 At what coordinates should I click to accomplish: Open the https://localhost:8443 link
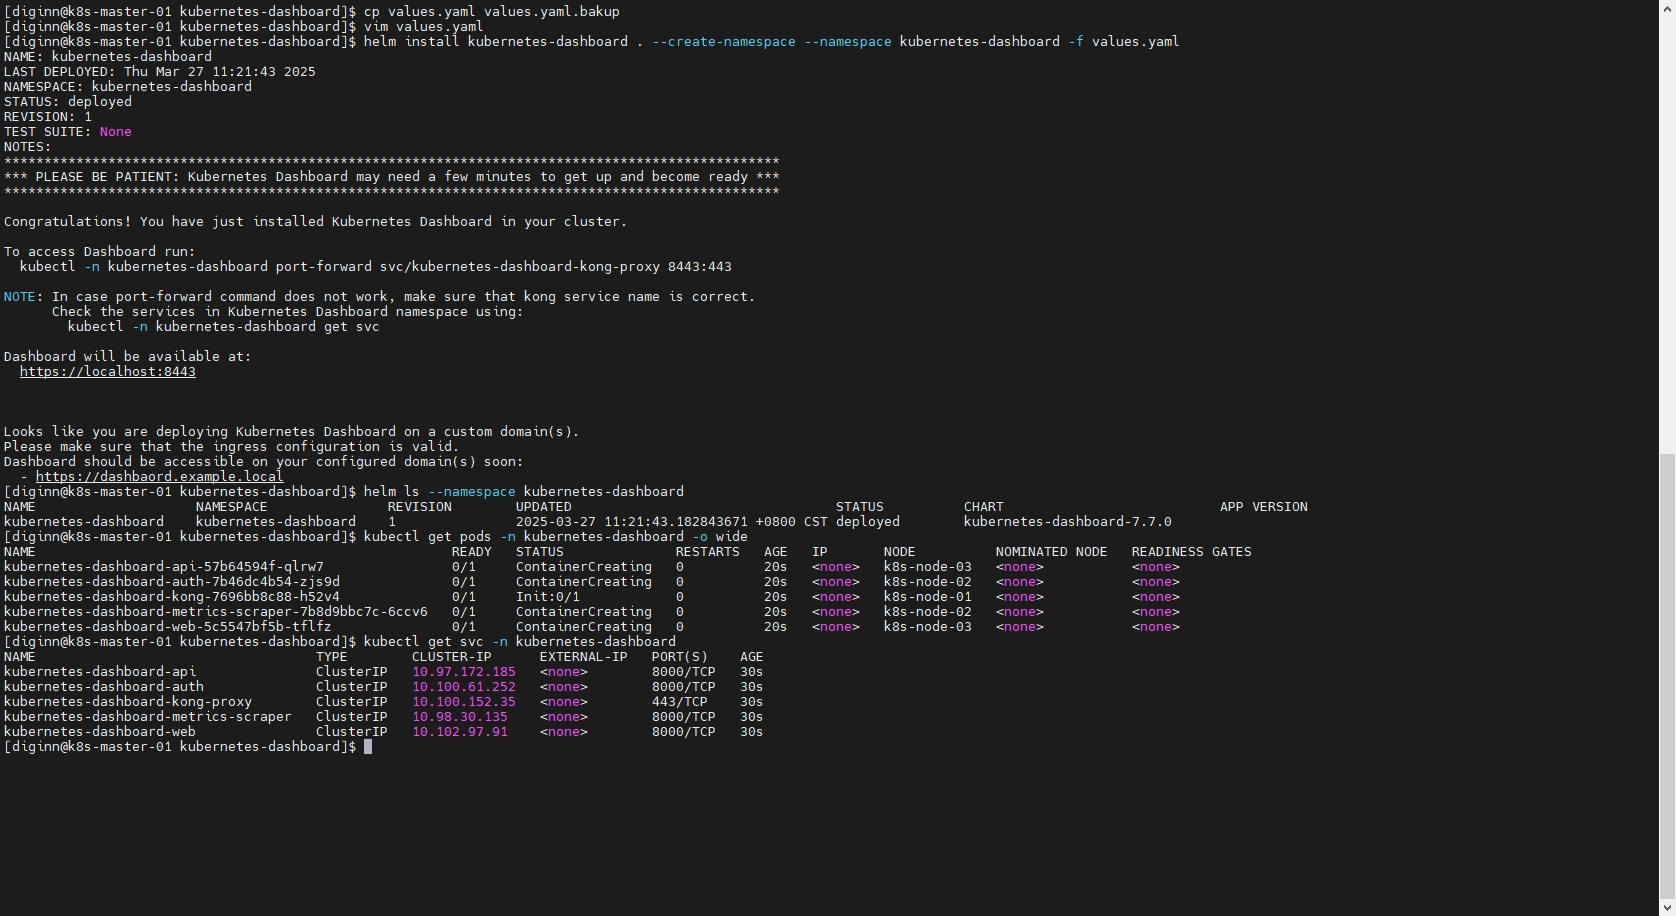coord(107,372)
